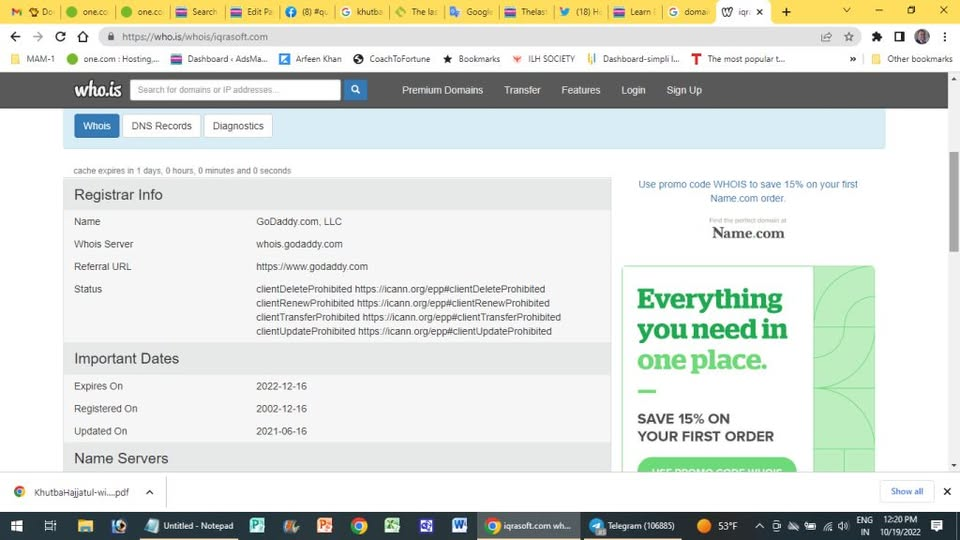This screenshot has height=540, width=960.
Task: Share this page via the share icon
Action: pyautogui.click(x=827, y=37)
